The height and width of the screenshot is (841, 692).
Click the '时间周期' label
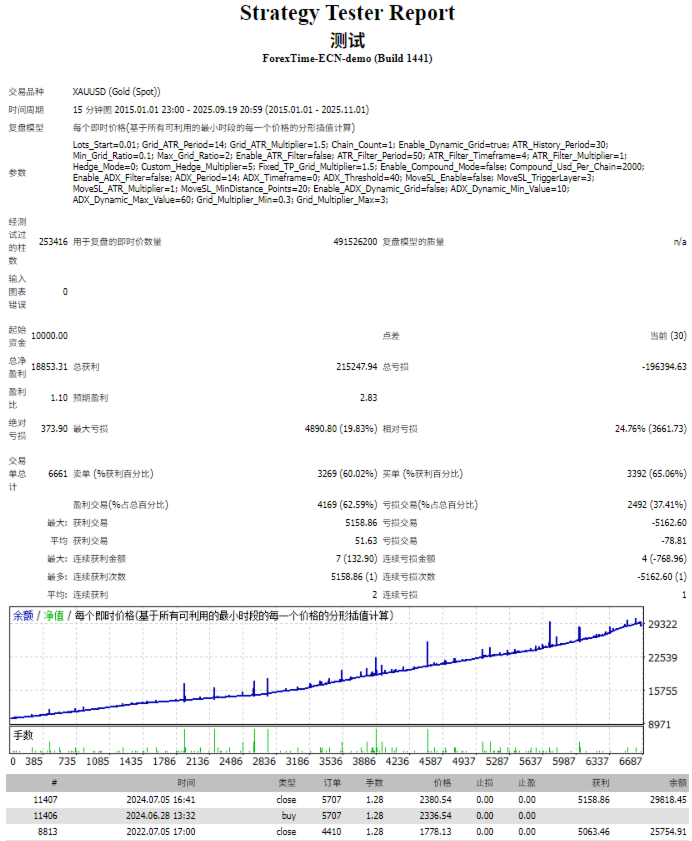point(26,110)
